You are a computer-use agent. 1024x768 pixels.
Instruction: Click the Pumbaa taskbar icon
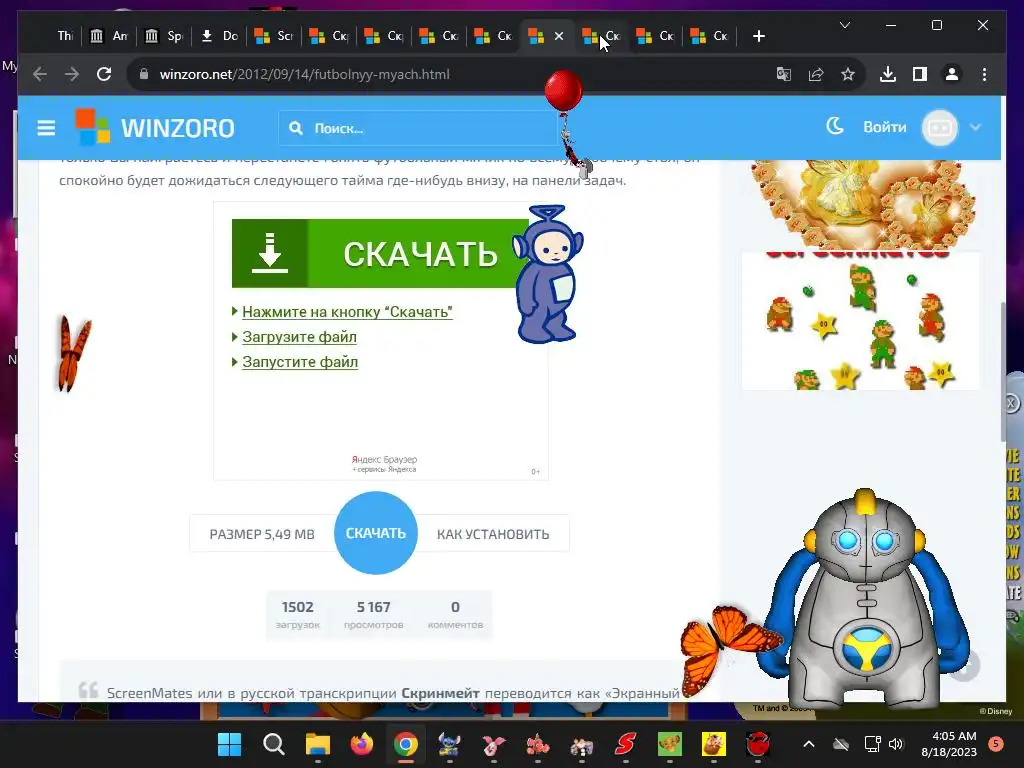[714, 744]
